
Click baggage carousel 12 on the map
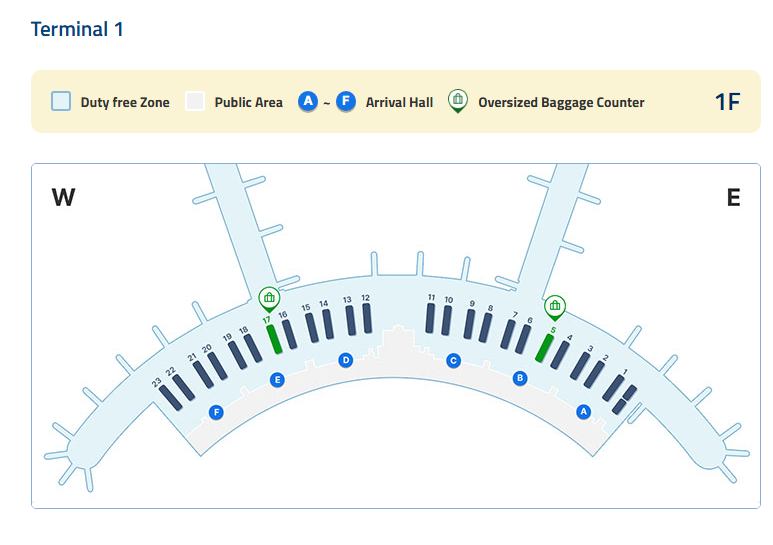tap(366, 318)
